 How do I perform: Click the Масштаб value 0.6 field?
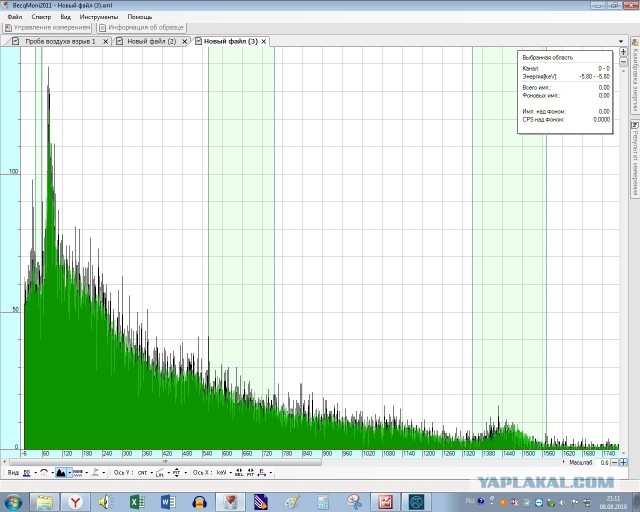point(604,463)
